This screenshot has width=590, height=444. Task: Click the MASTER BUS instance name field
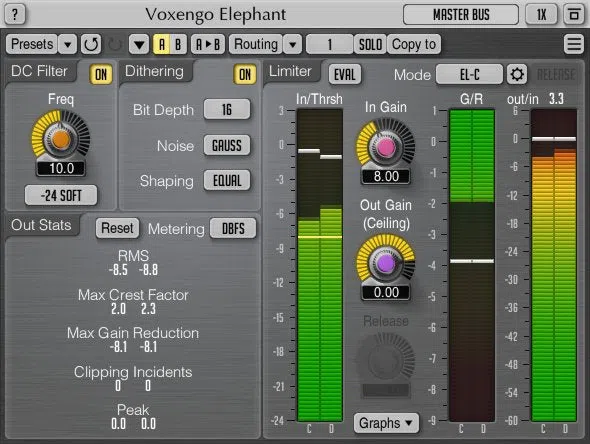pyautogui.click(x=461, y=14)
